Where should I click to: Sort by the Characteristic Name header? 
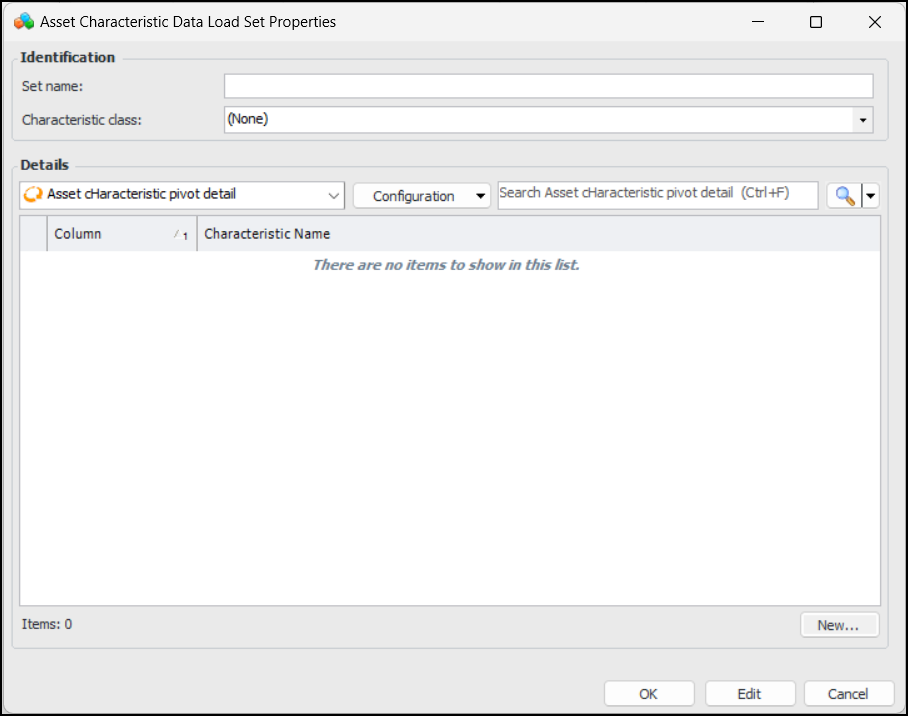coord(539,233)
